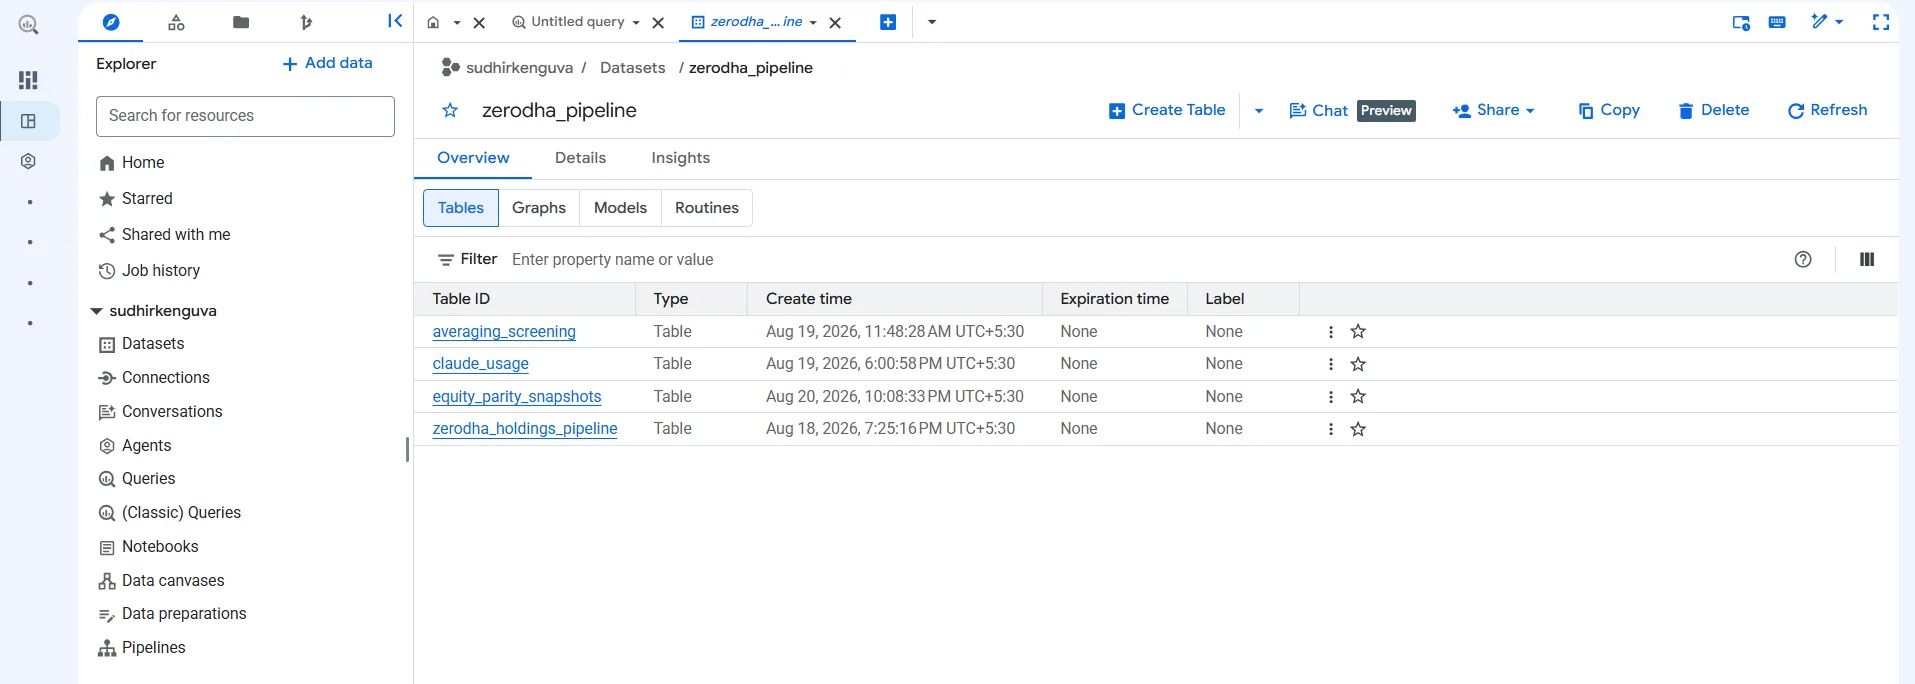Viewport: 1915px width, 684px height.
Task: Open the git branch icon tab
Action: click(x=306, y=22)
